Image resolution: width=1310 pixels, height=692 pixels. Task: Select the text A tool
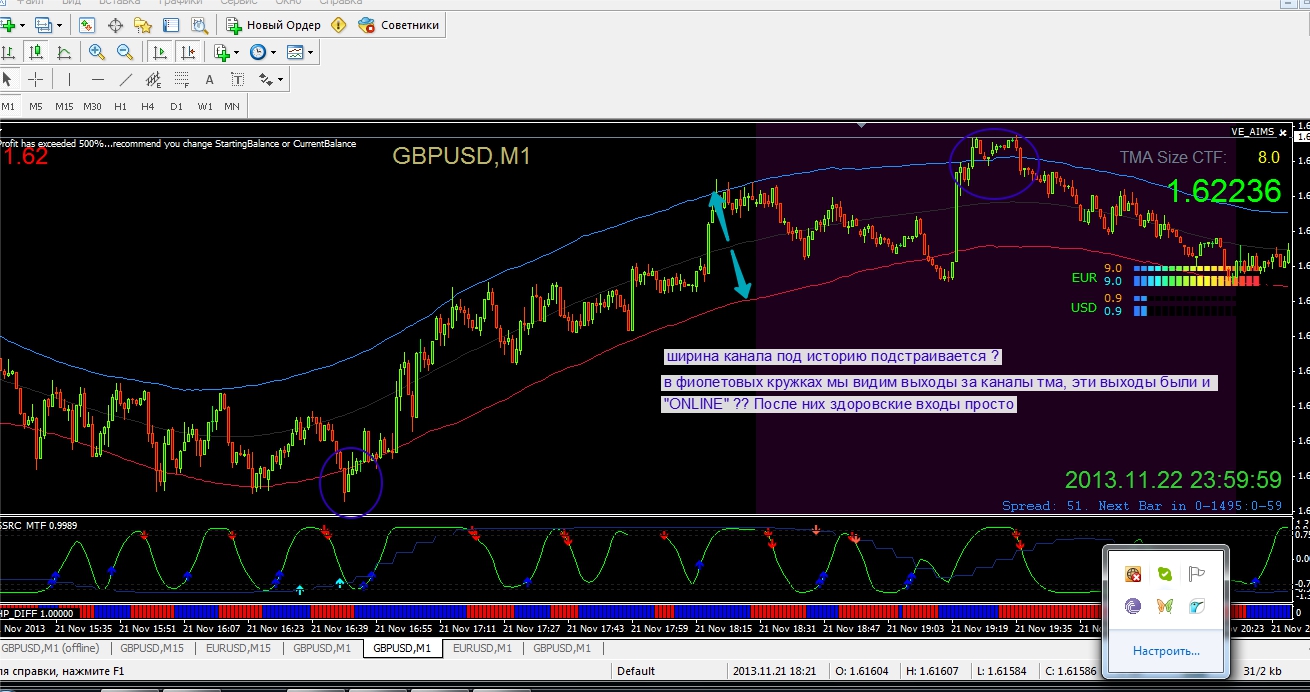pos(209,79)
